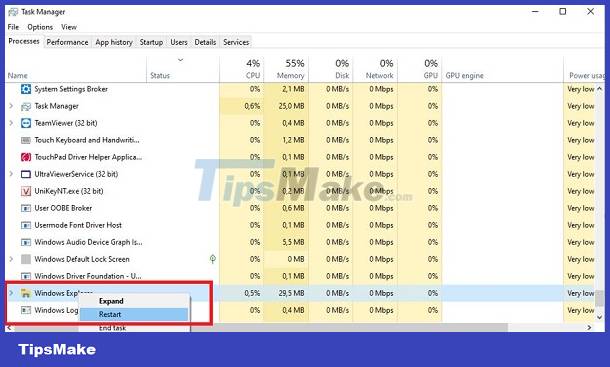Sort by the CPU column header
The height and width of the screenshot is (367, 610).
coord(253,76)
